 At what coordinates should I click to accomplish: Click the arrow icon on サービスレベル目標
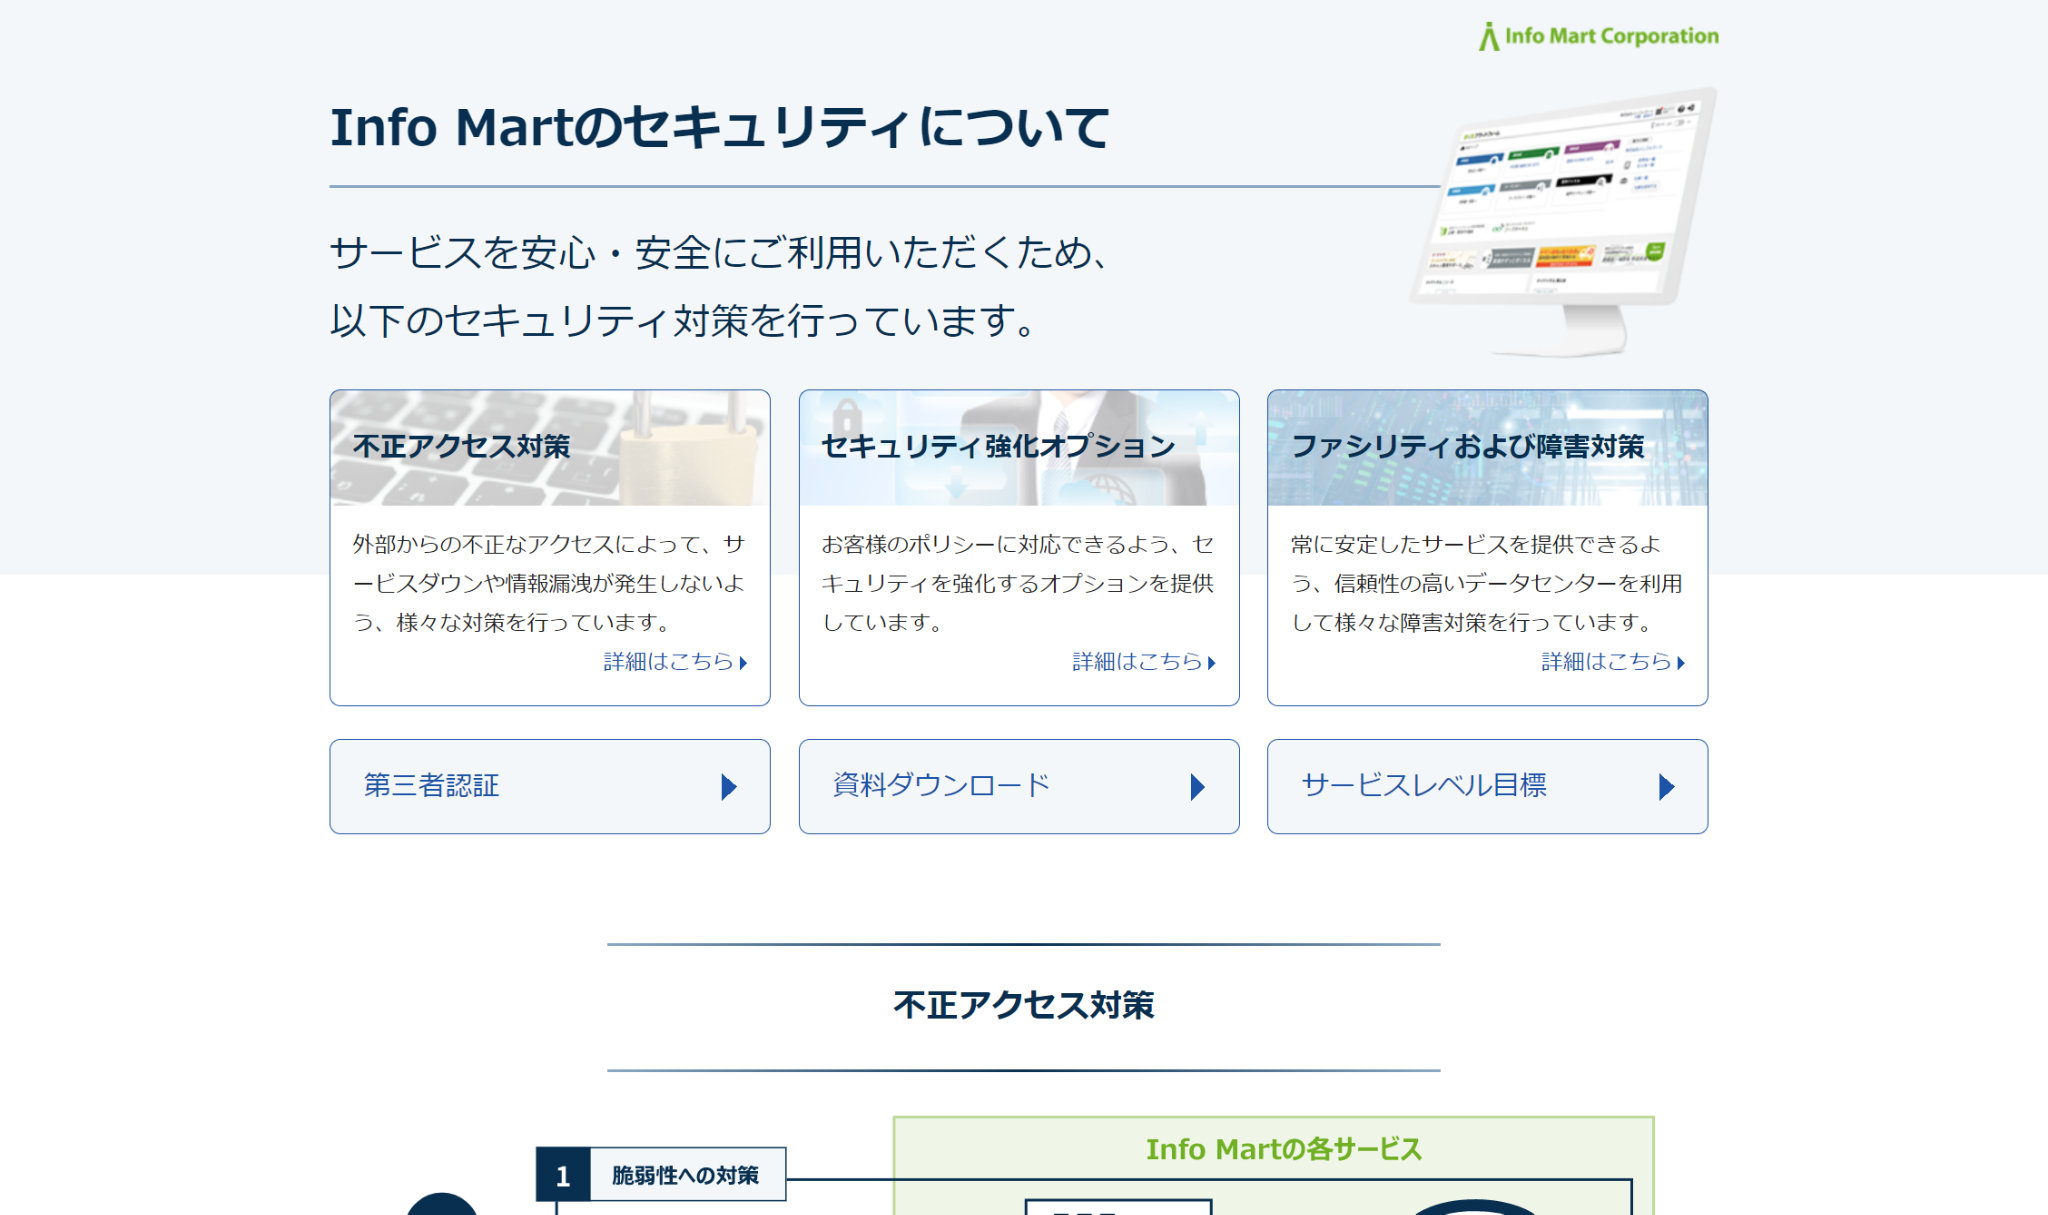(1666, 787)
